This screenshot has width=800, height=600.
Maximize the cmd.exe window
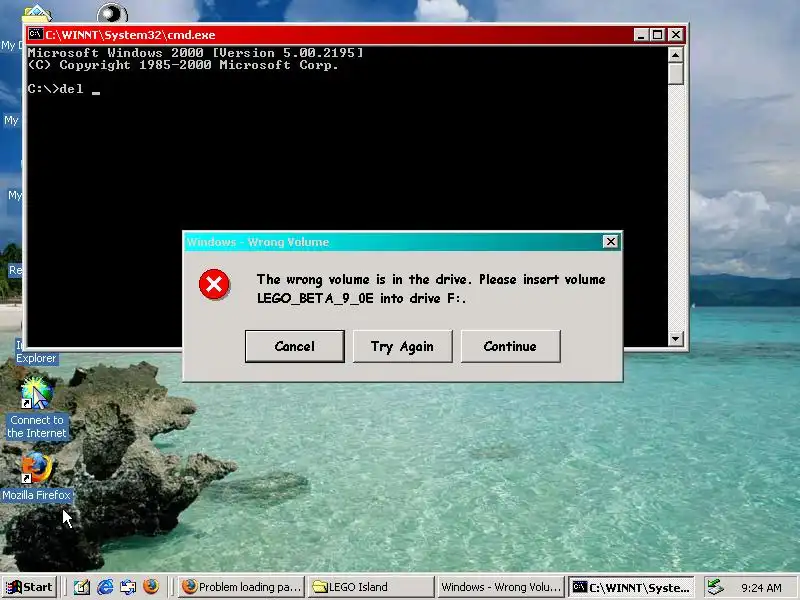(657, 35)
